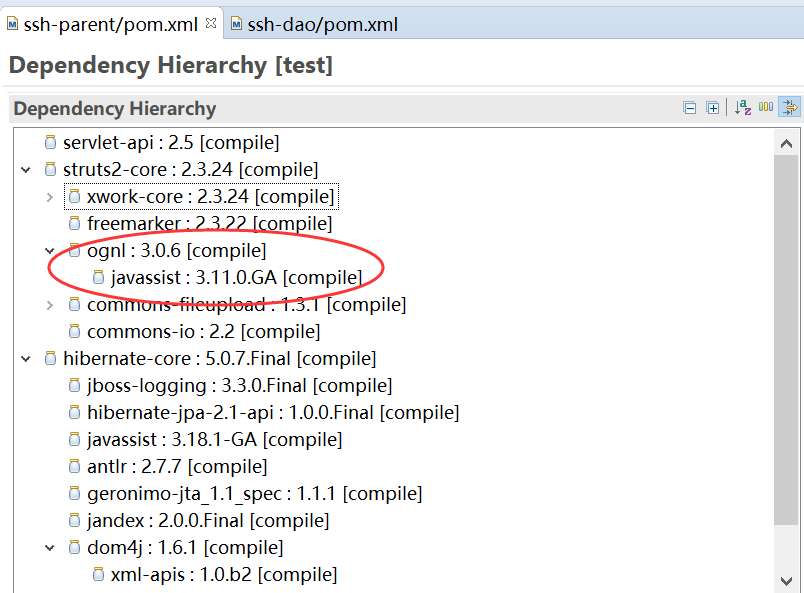The image size is (804, 593).
Task: Select freemarker : 2.3.22 dependency
Action: tap(209, 224)
